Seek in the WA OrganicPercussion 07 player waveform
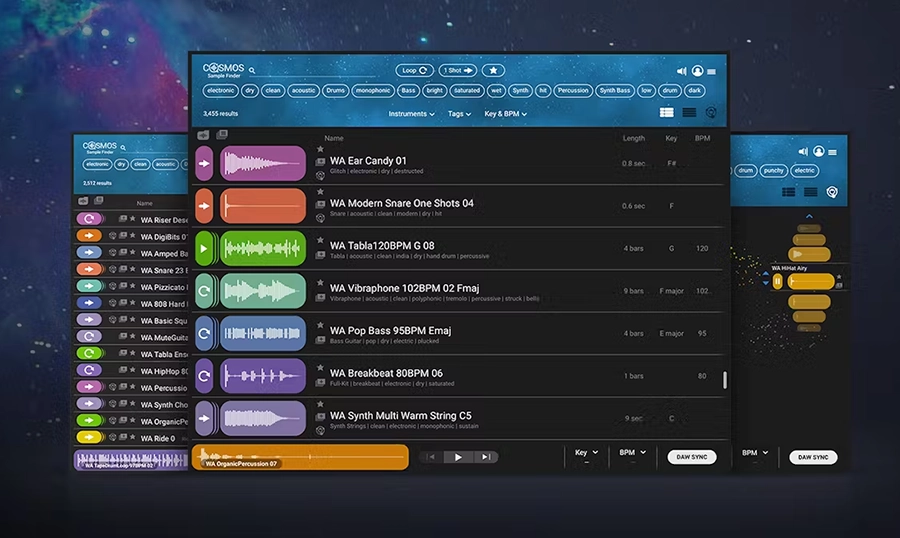This screenshot has width=900, height=538. (300, 457)
